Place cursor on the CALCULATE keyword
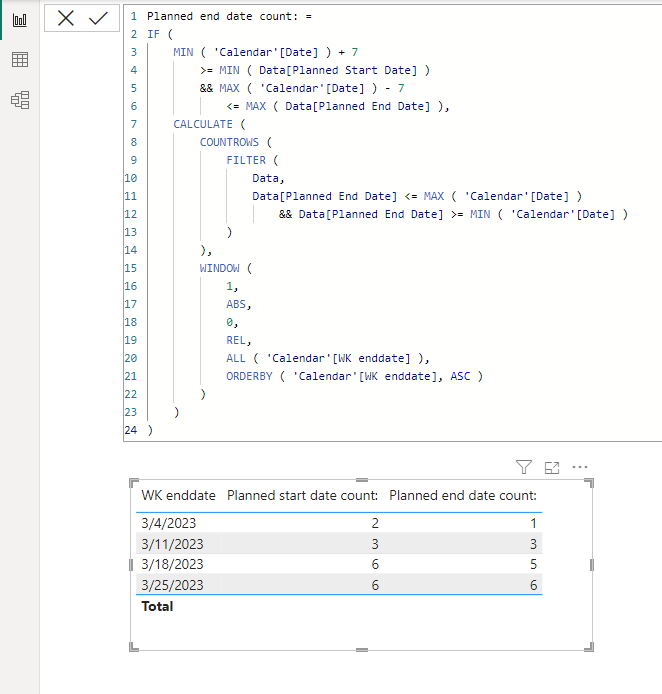This screenshot has width=662, height=694. click(203, 124)
